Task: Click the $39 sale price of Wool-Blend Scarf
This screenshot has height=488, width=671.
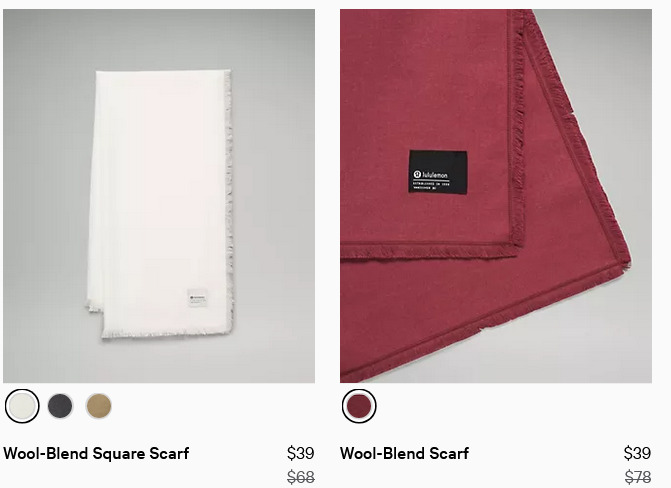Action: point(637,453)
